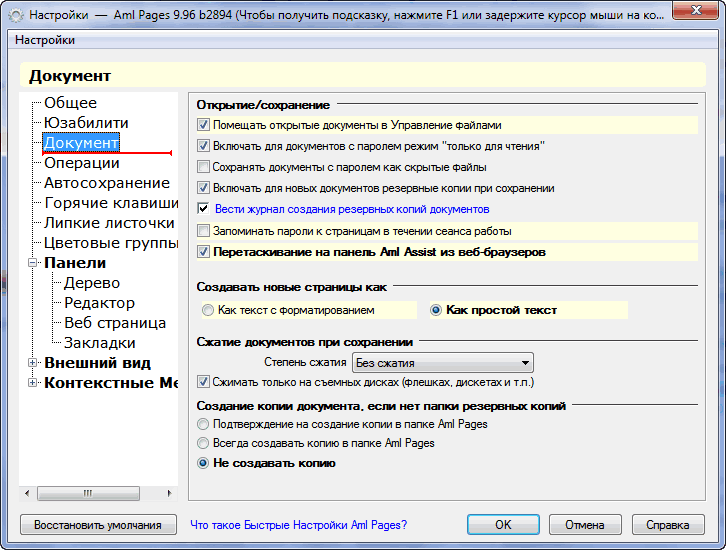
Task: Select Автосохранение in settings tree
Action: [107, 183]
